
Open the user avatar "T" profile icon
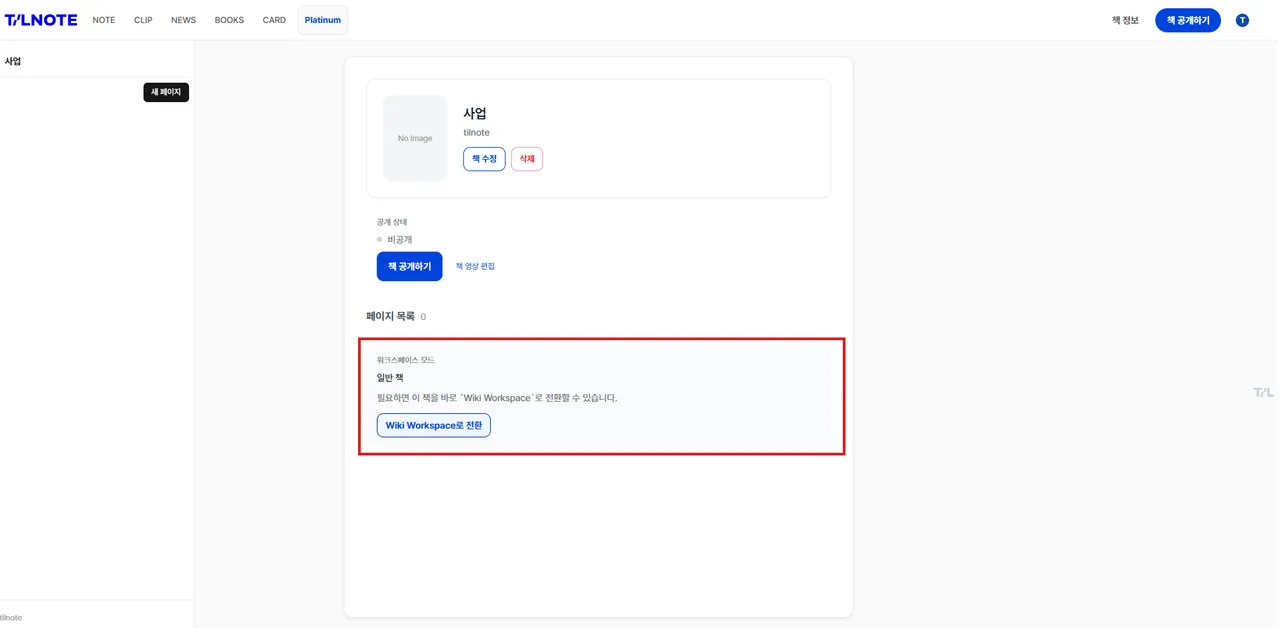1242,20
